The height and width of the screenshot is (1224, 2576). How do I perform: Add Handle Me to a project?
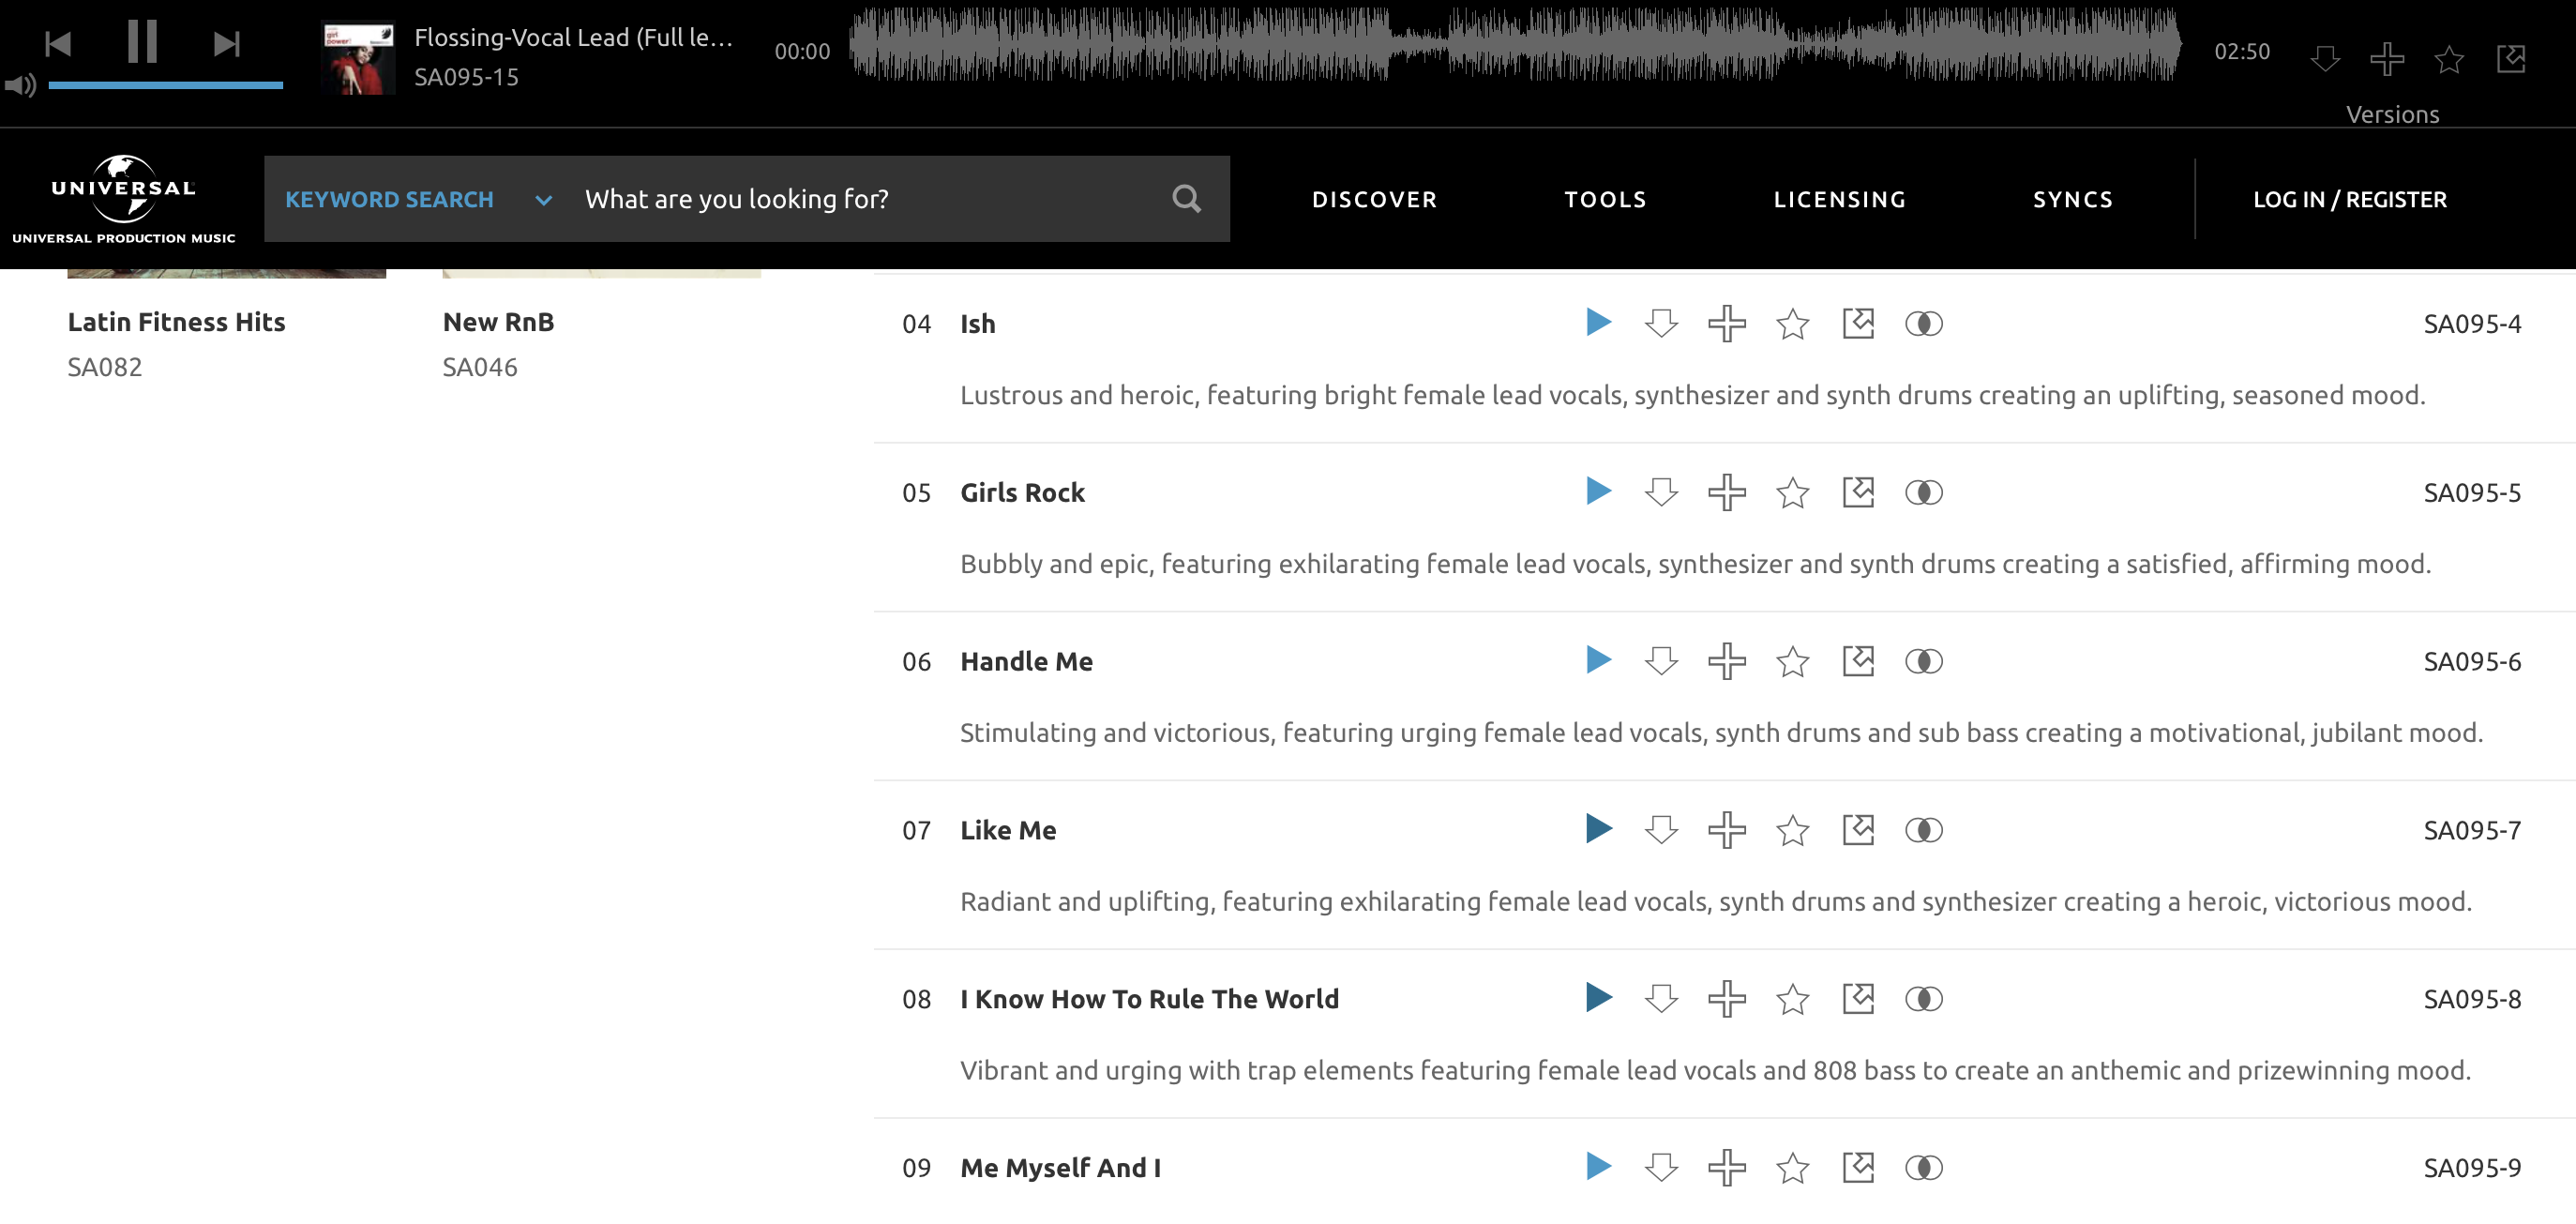pyautogui.click(x=1726, y=661)
